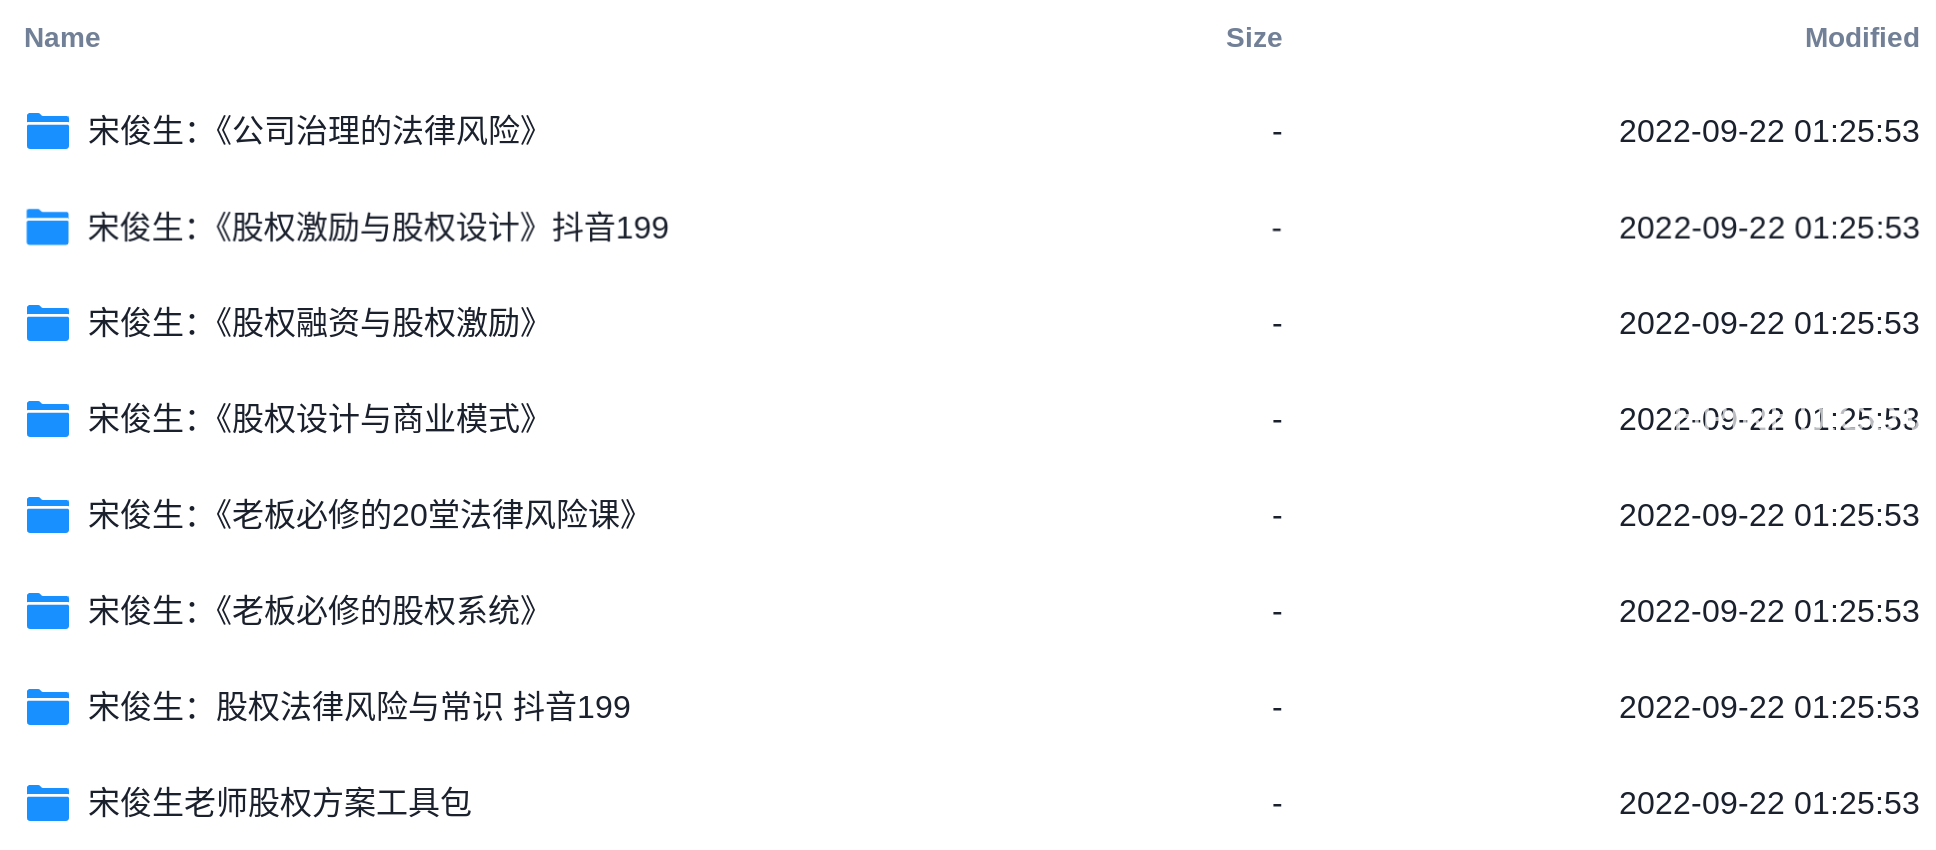Sort by the Name column header

[62, 38]
